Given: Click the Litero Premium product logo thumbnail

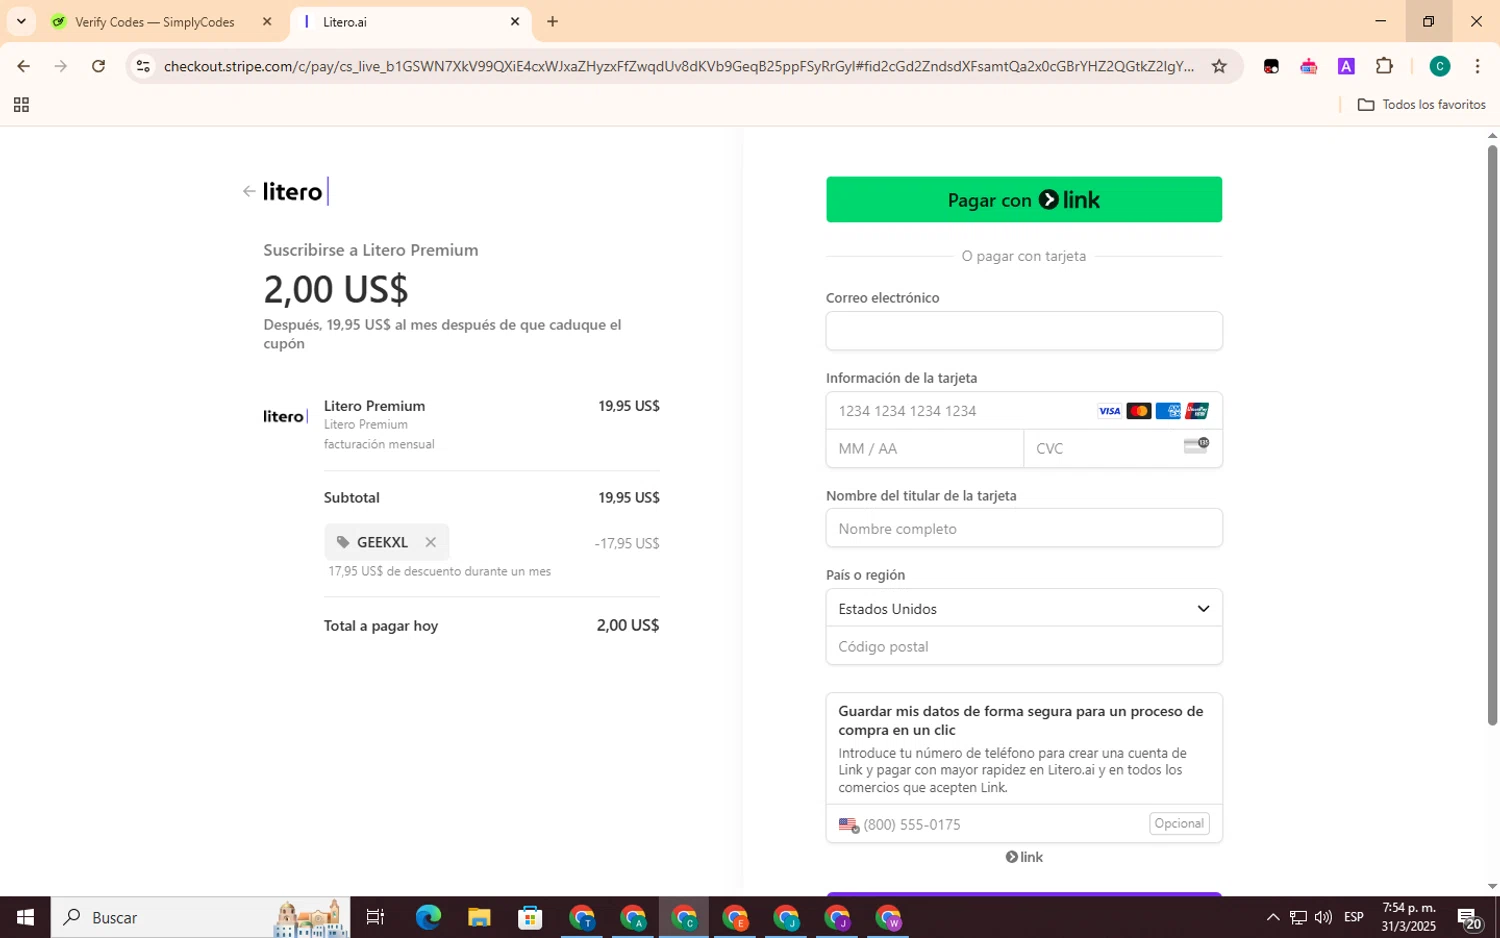Looking at the screenshot, I should [x=285, y=416].
